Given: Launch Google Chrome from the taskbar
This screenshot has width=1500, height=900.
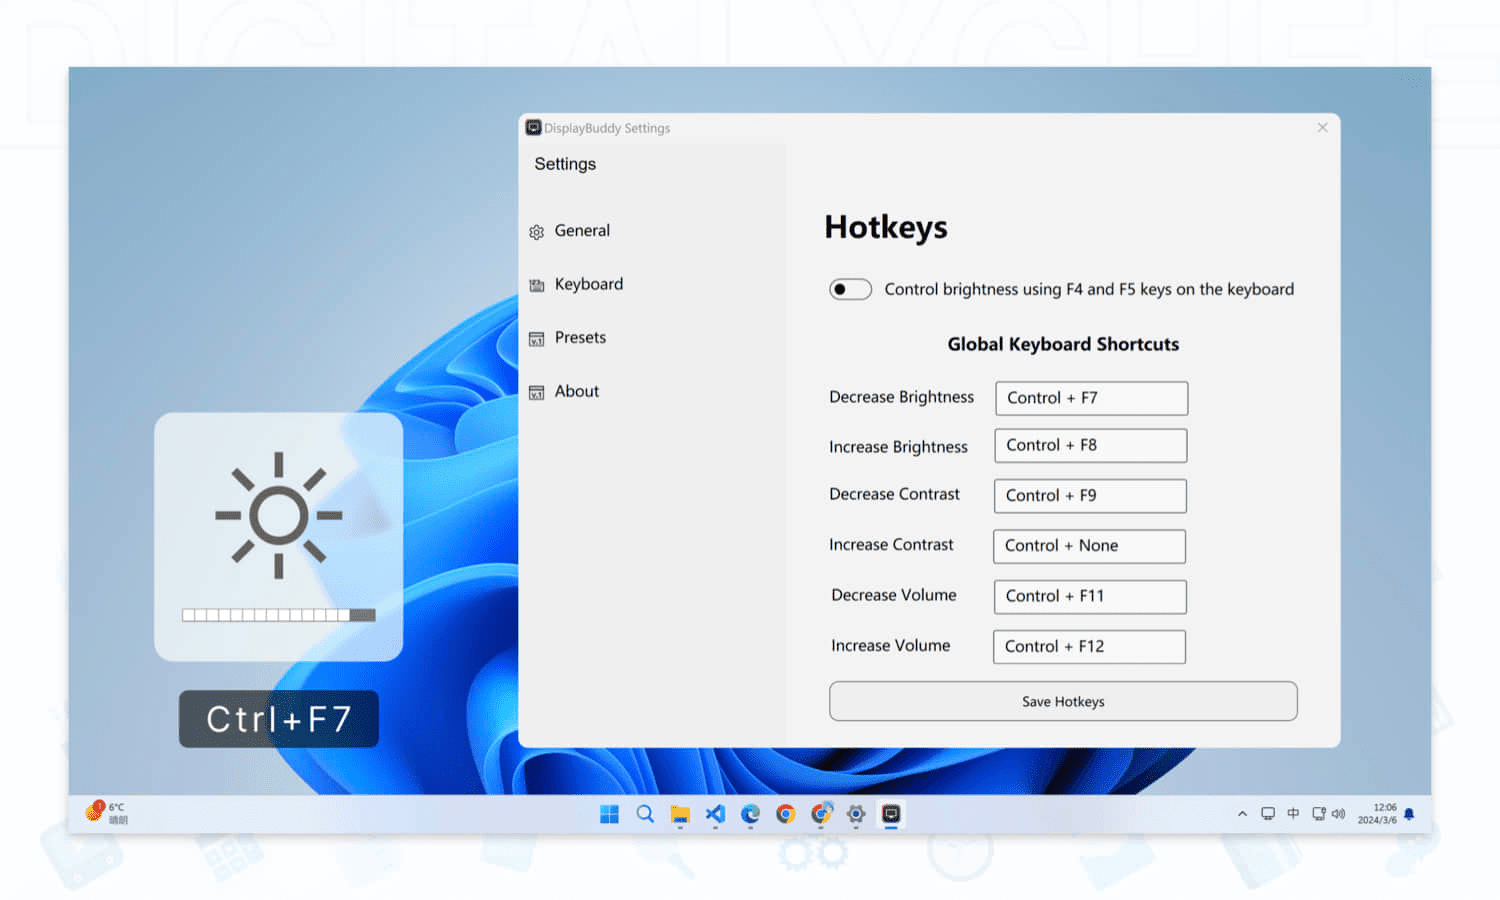Looking at the screenshot, I should [785, 814].
